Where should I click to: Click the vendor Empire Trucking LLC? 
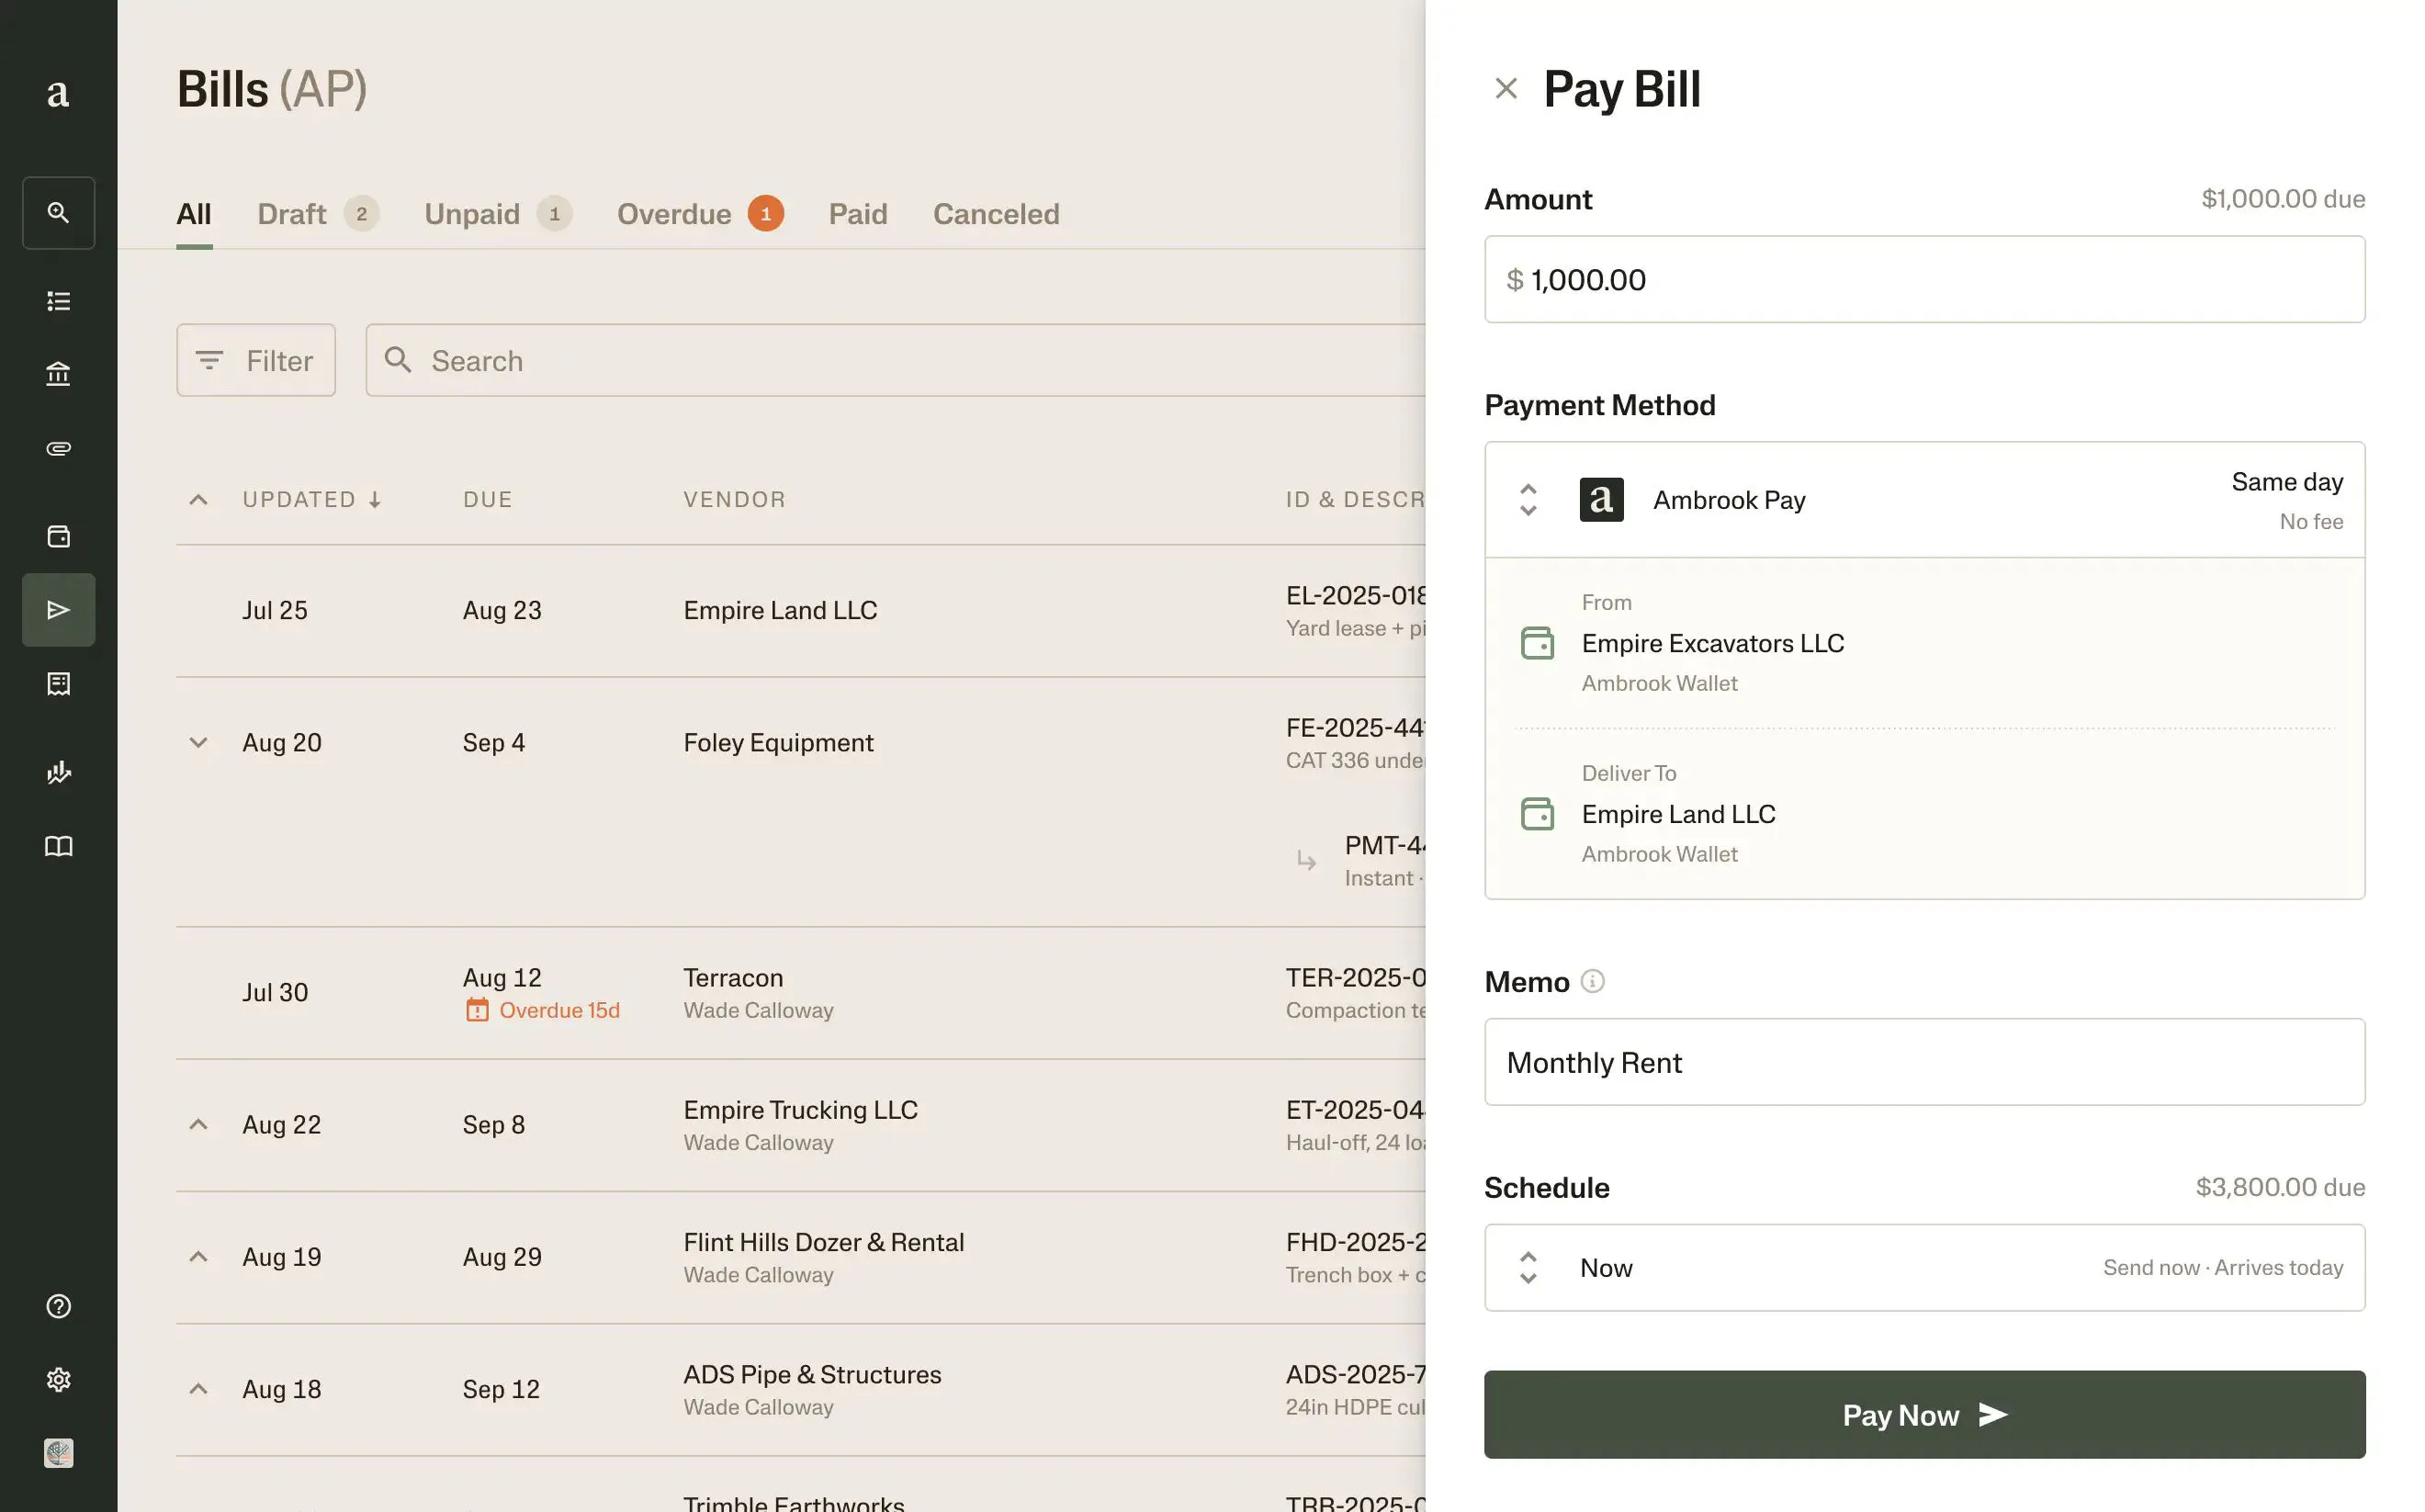coord(800,1110)
